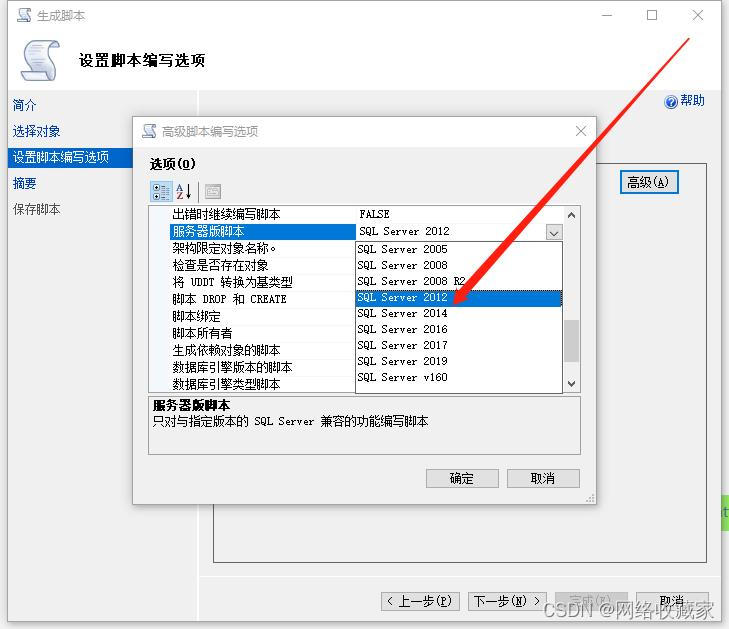Click the SQL Server 2012 value field
Viewport: 729px width, 629px height.
451,232
